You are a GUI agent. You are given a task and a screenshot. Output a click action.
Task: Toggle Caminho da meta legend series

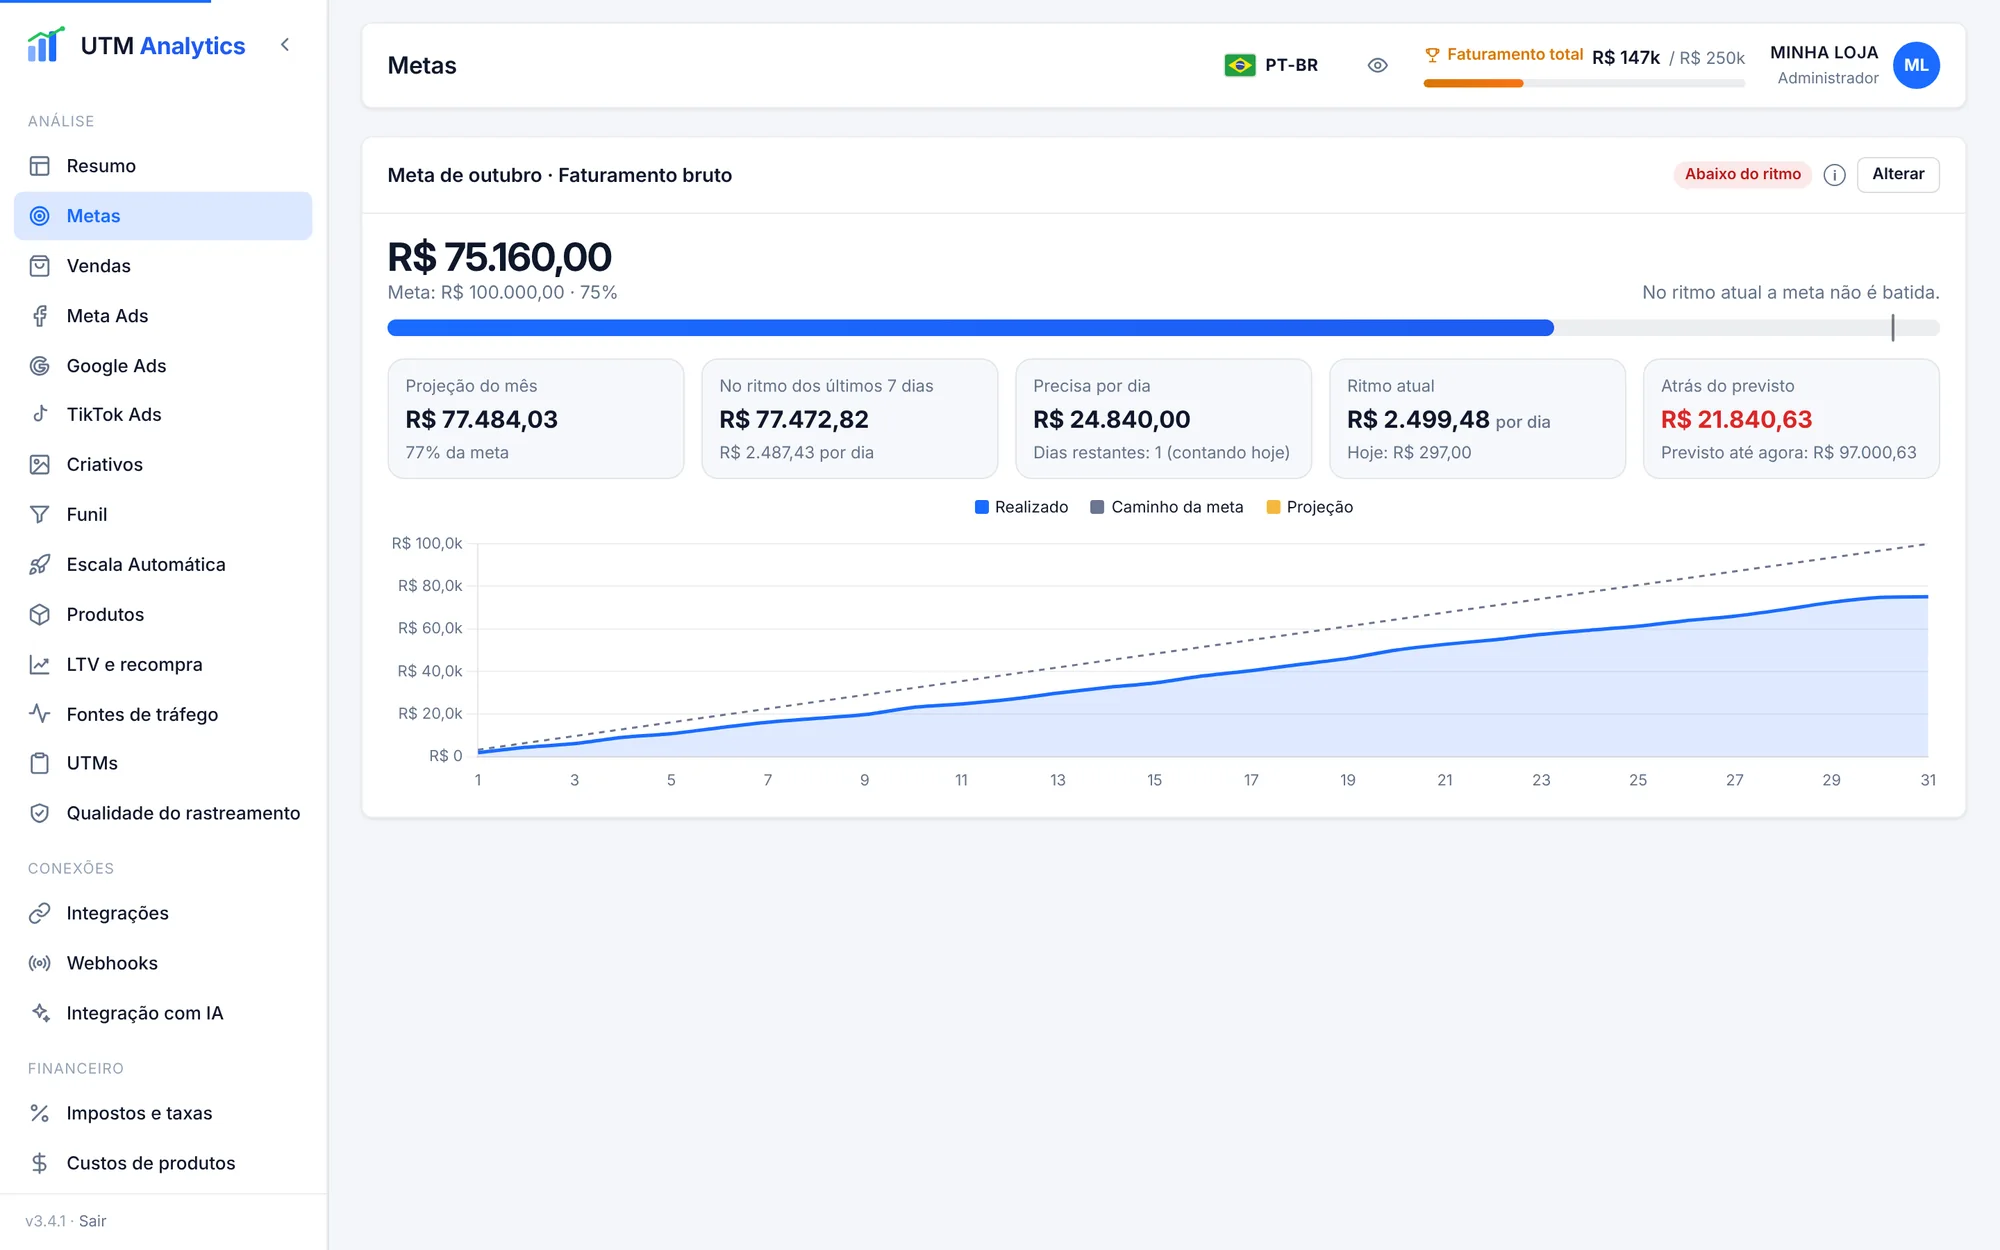tap(1166, 507)
